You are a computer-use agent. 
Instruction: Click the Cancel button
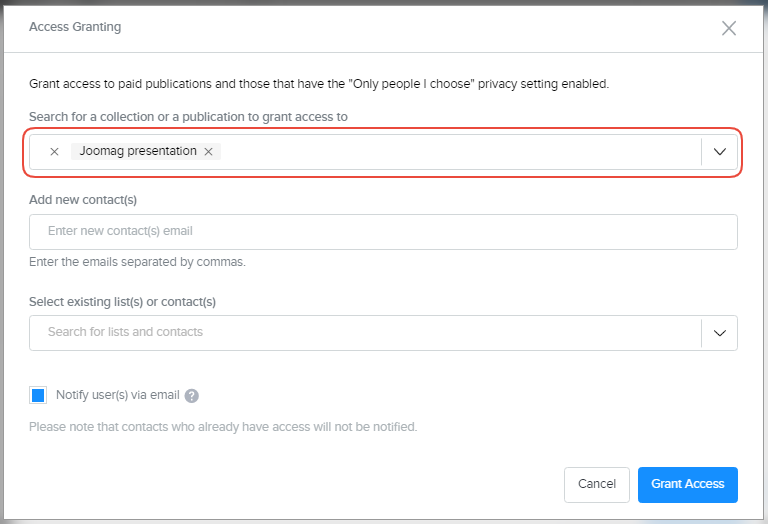click(596, 484)
